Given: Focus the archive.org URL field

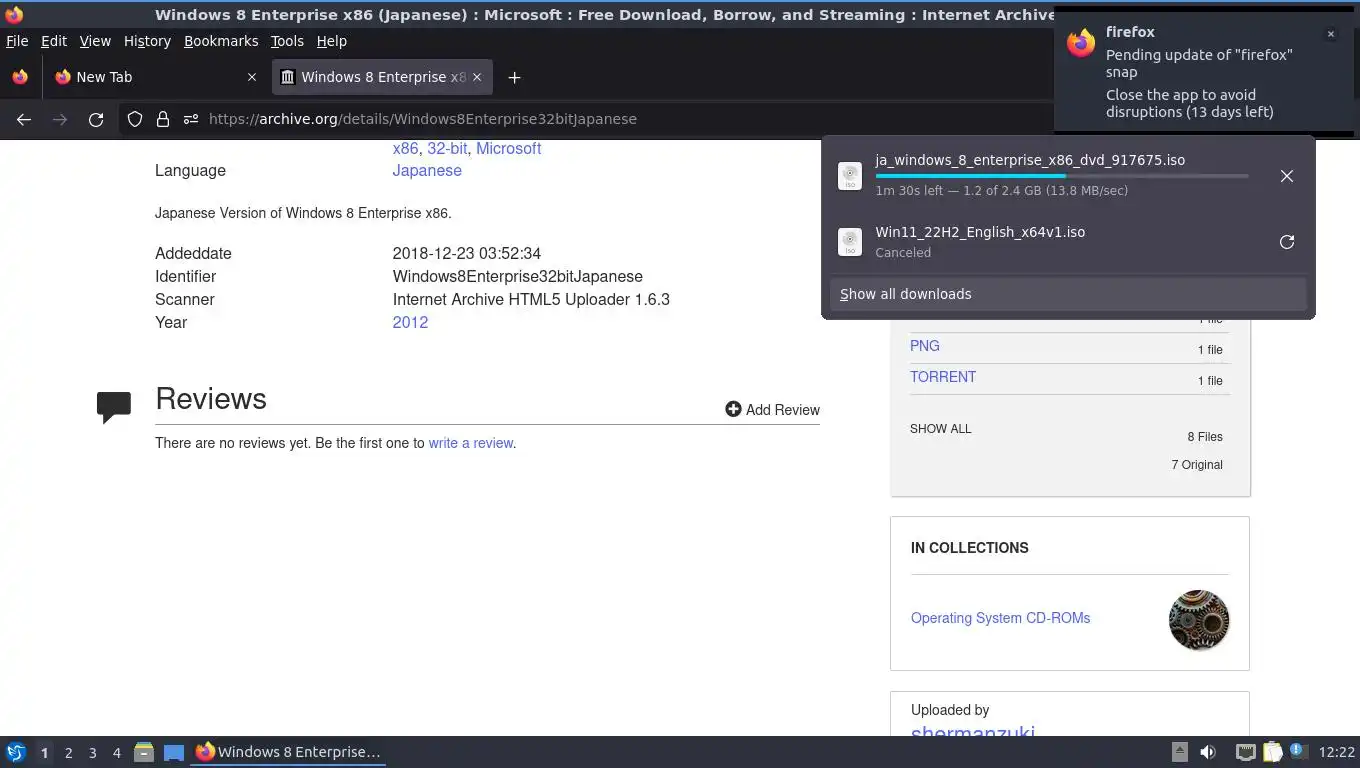Looking at the screenshot, I should (x=423, y=119).
